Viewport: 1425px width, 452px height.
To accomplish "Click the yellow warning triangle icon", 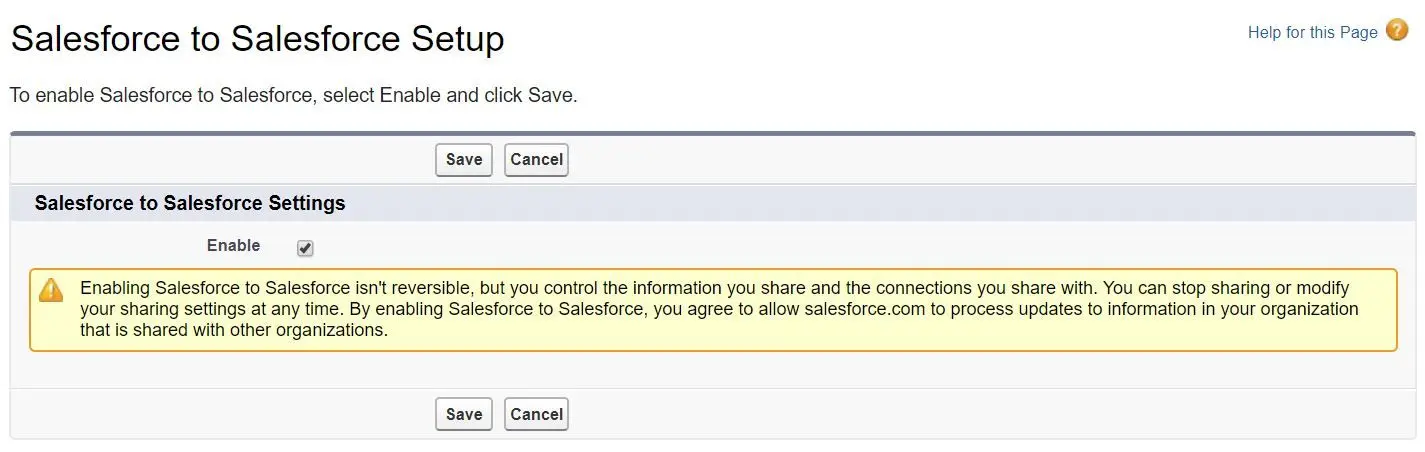I will [x=50, y=290].
